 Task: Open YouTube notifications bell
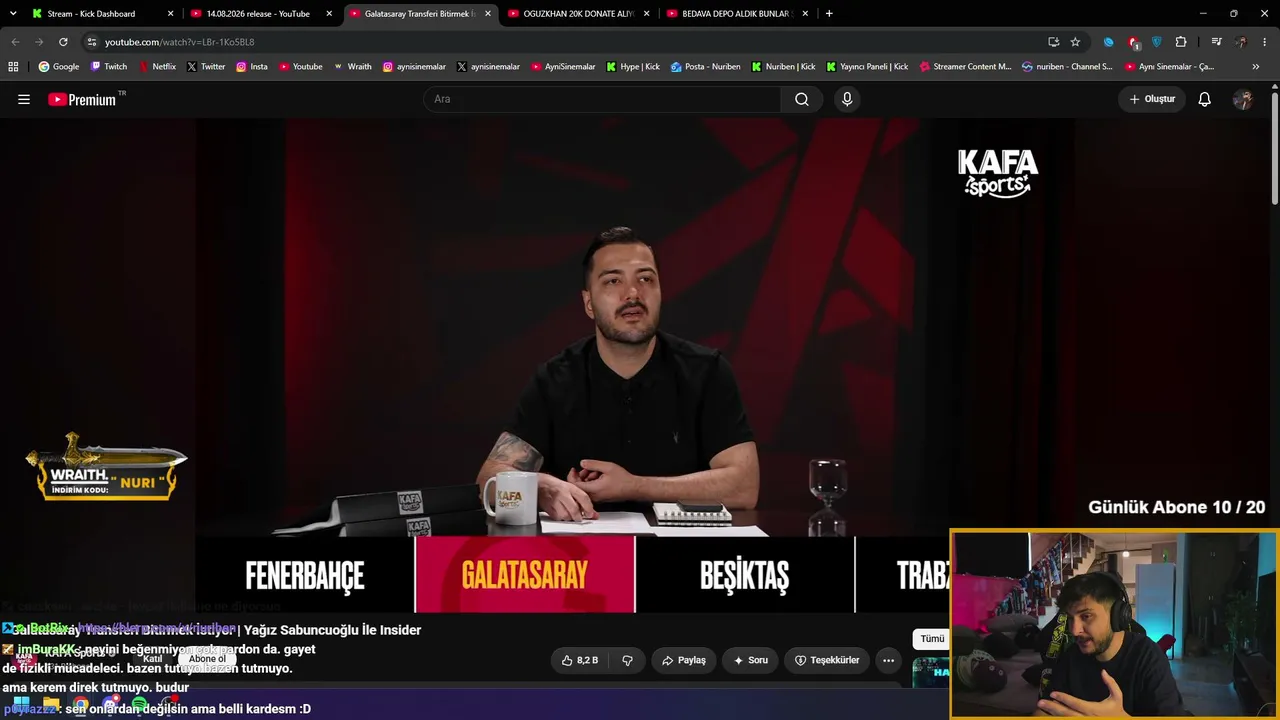1205,99
